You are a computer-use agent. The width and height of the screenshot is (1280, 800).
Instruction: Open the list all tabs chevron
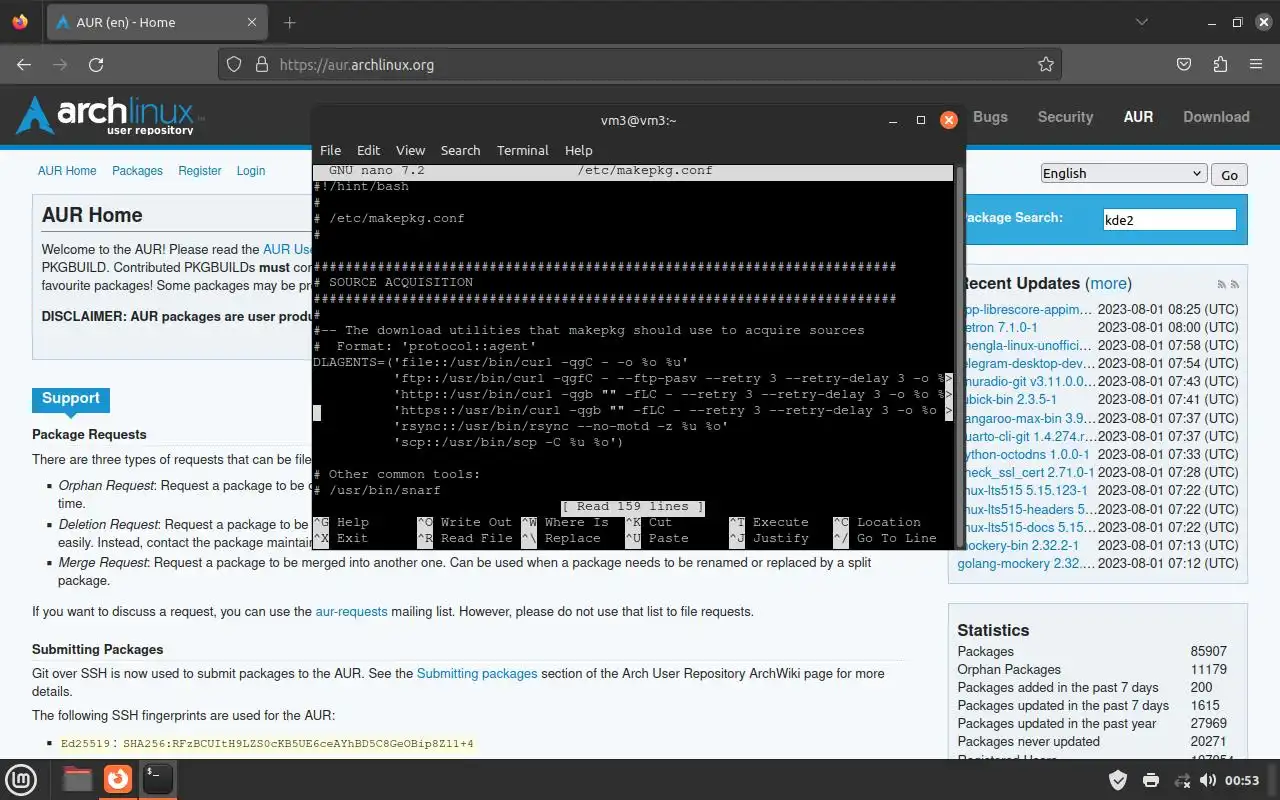coord(1142,22)
